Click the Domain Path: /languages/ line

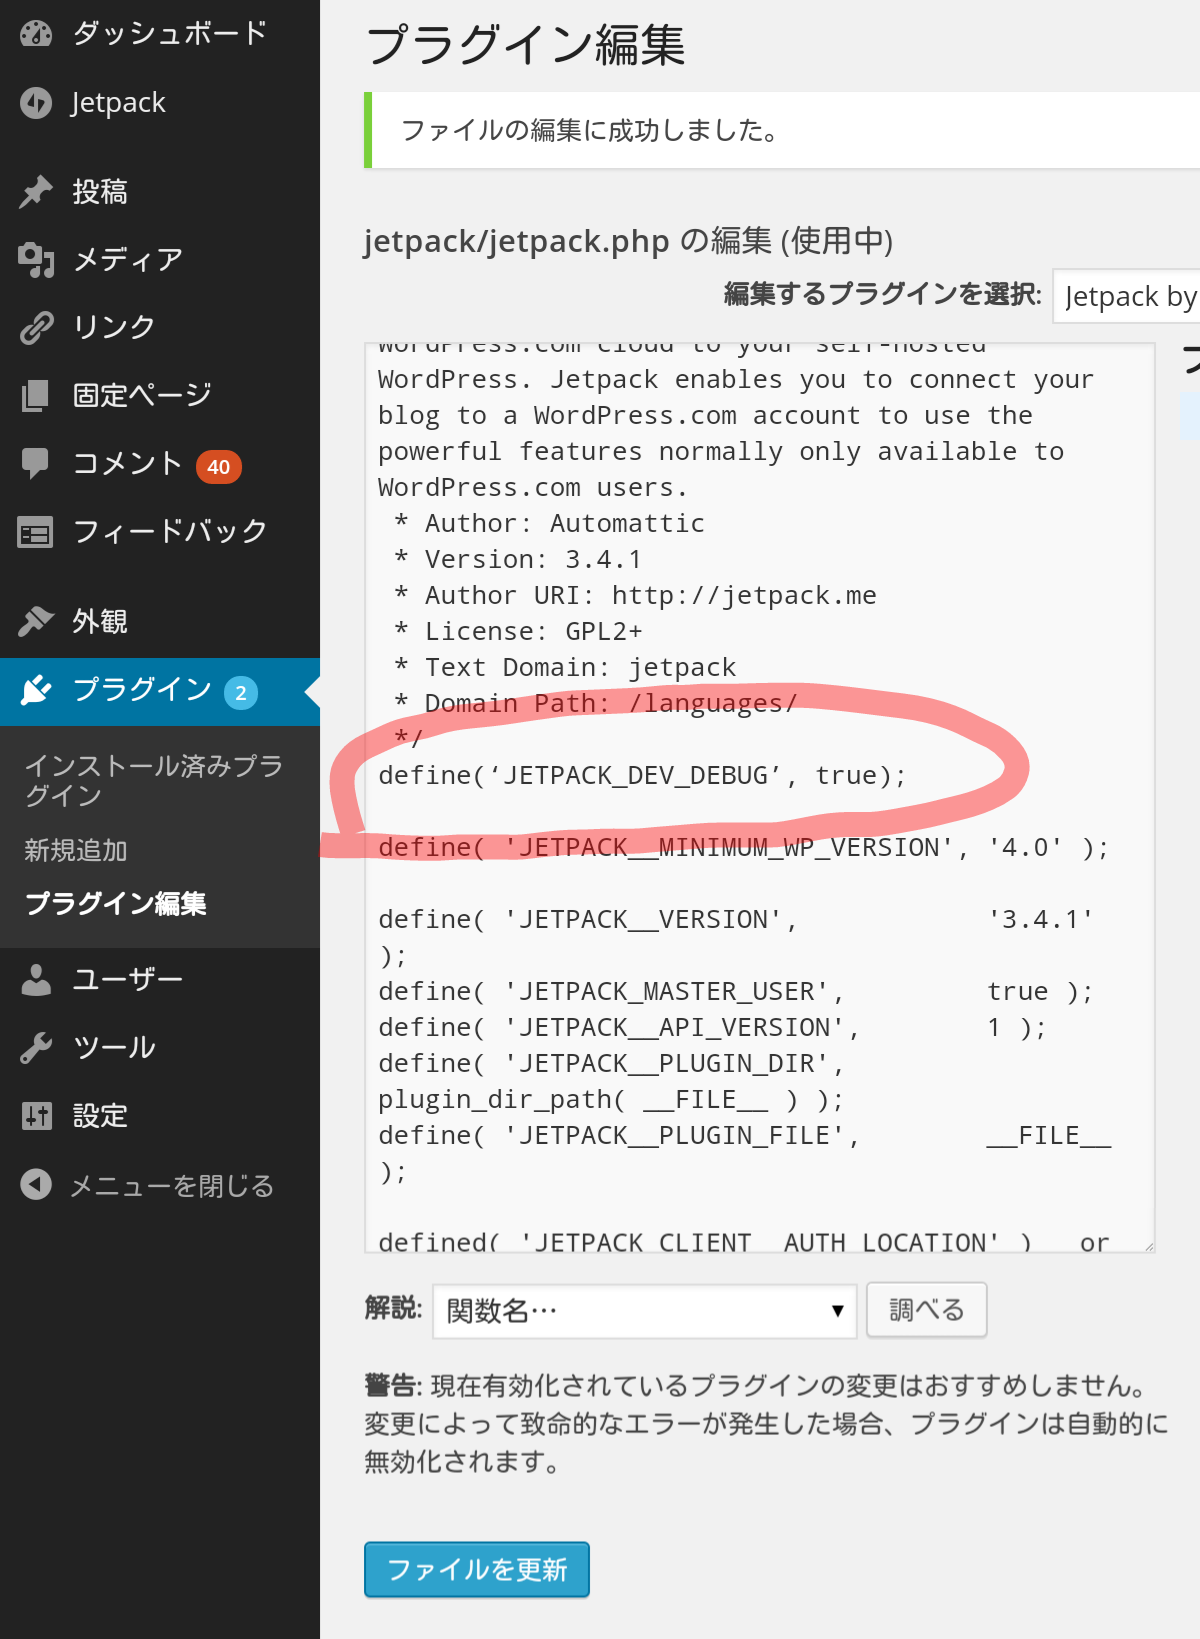click(596, 704)
